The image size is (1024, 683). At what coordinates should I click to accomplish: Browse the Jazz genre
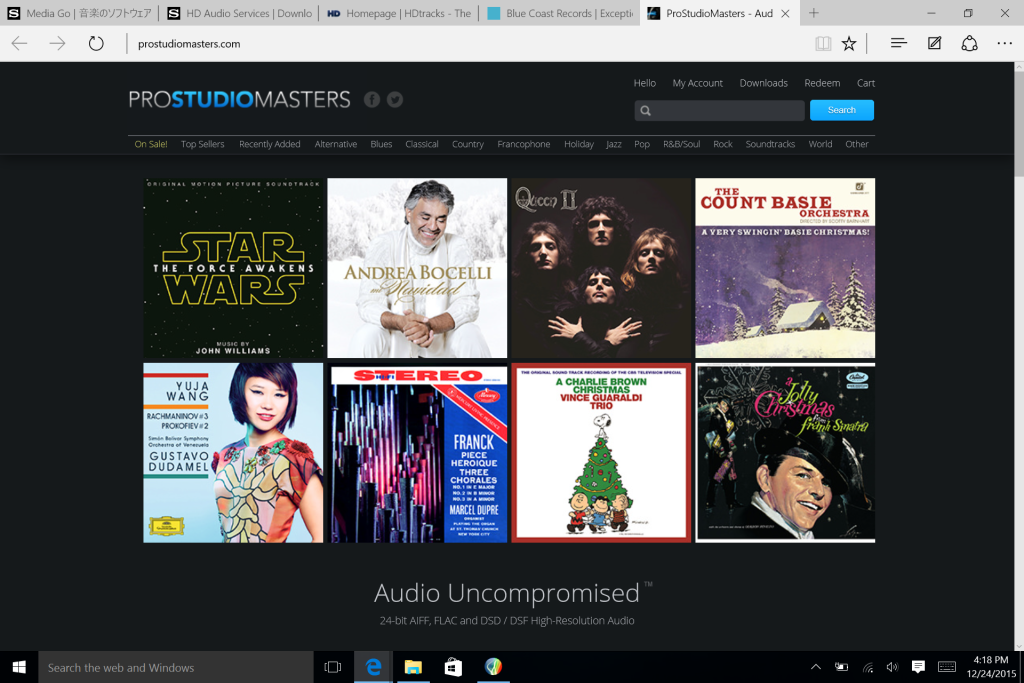tap(614, 144)
